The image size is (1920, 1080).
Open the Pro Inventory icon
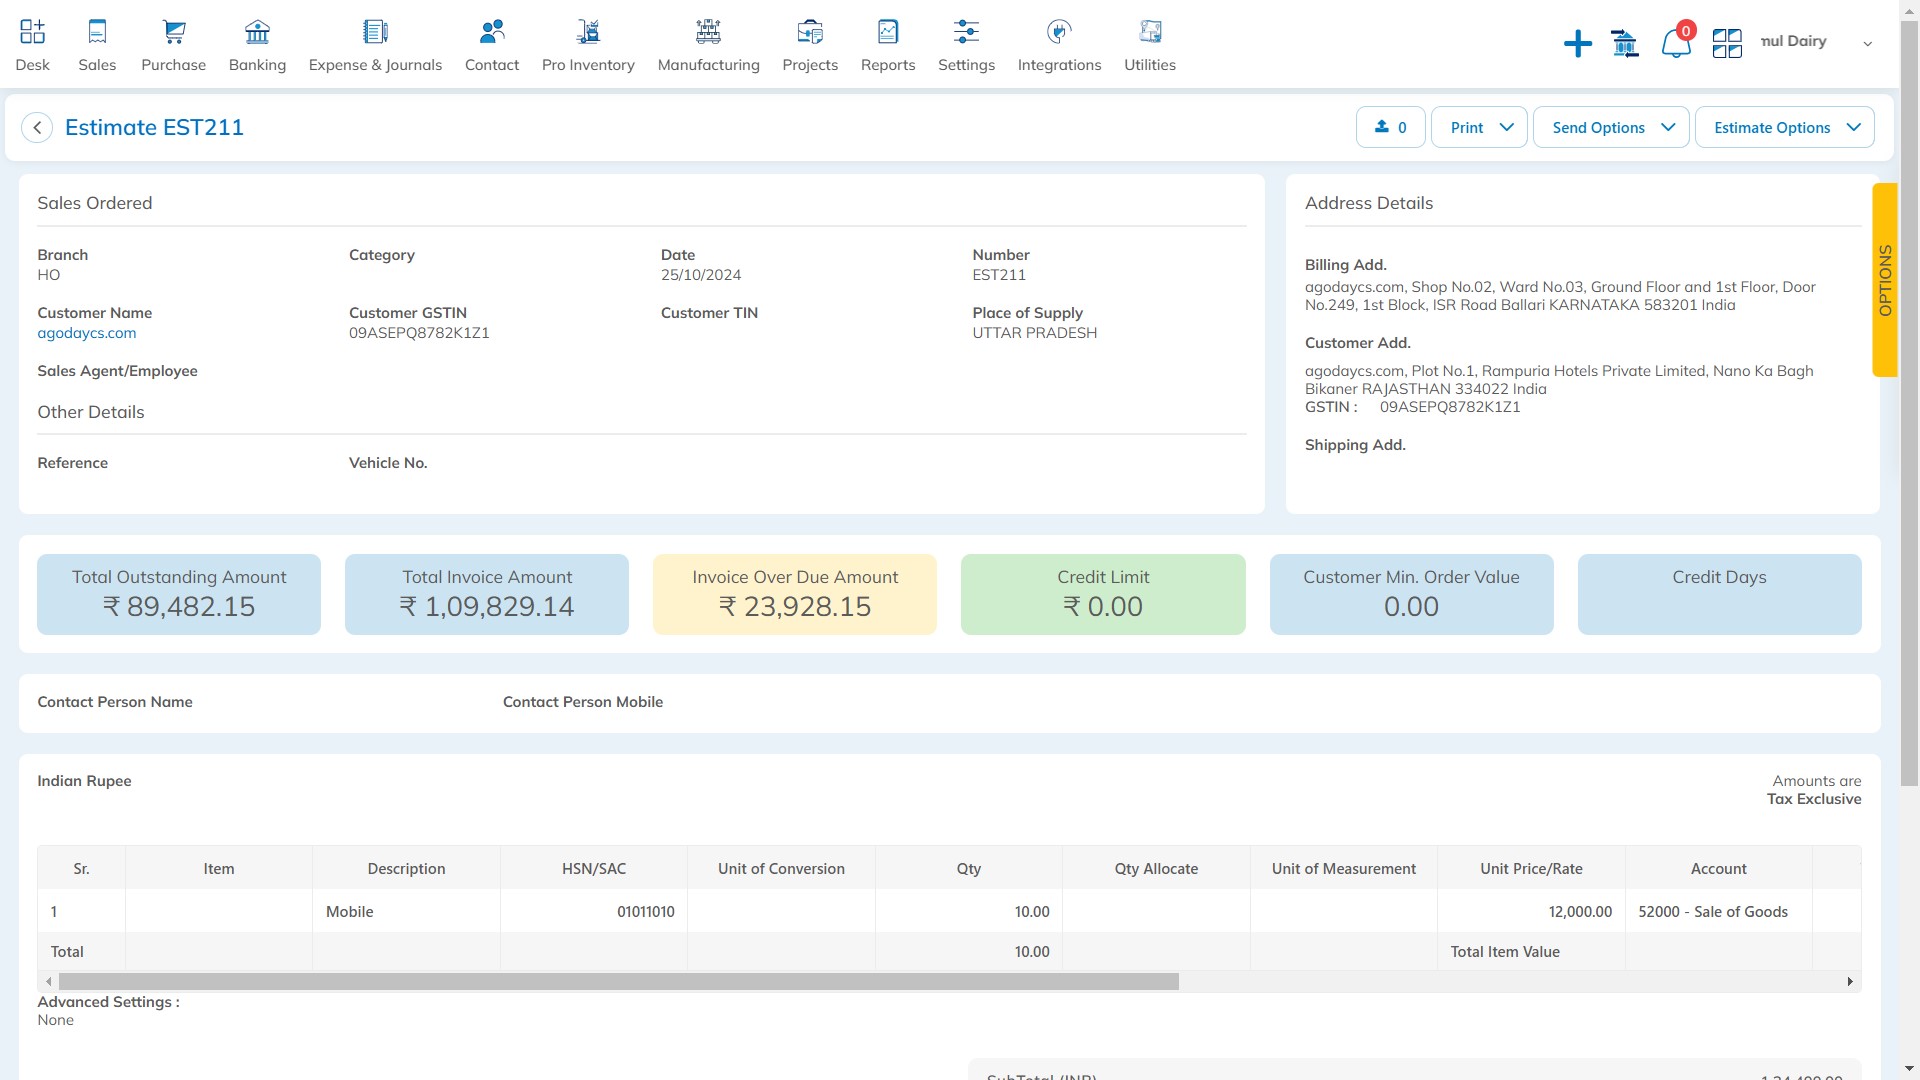588,32
